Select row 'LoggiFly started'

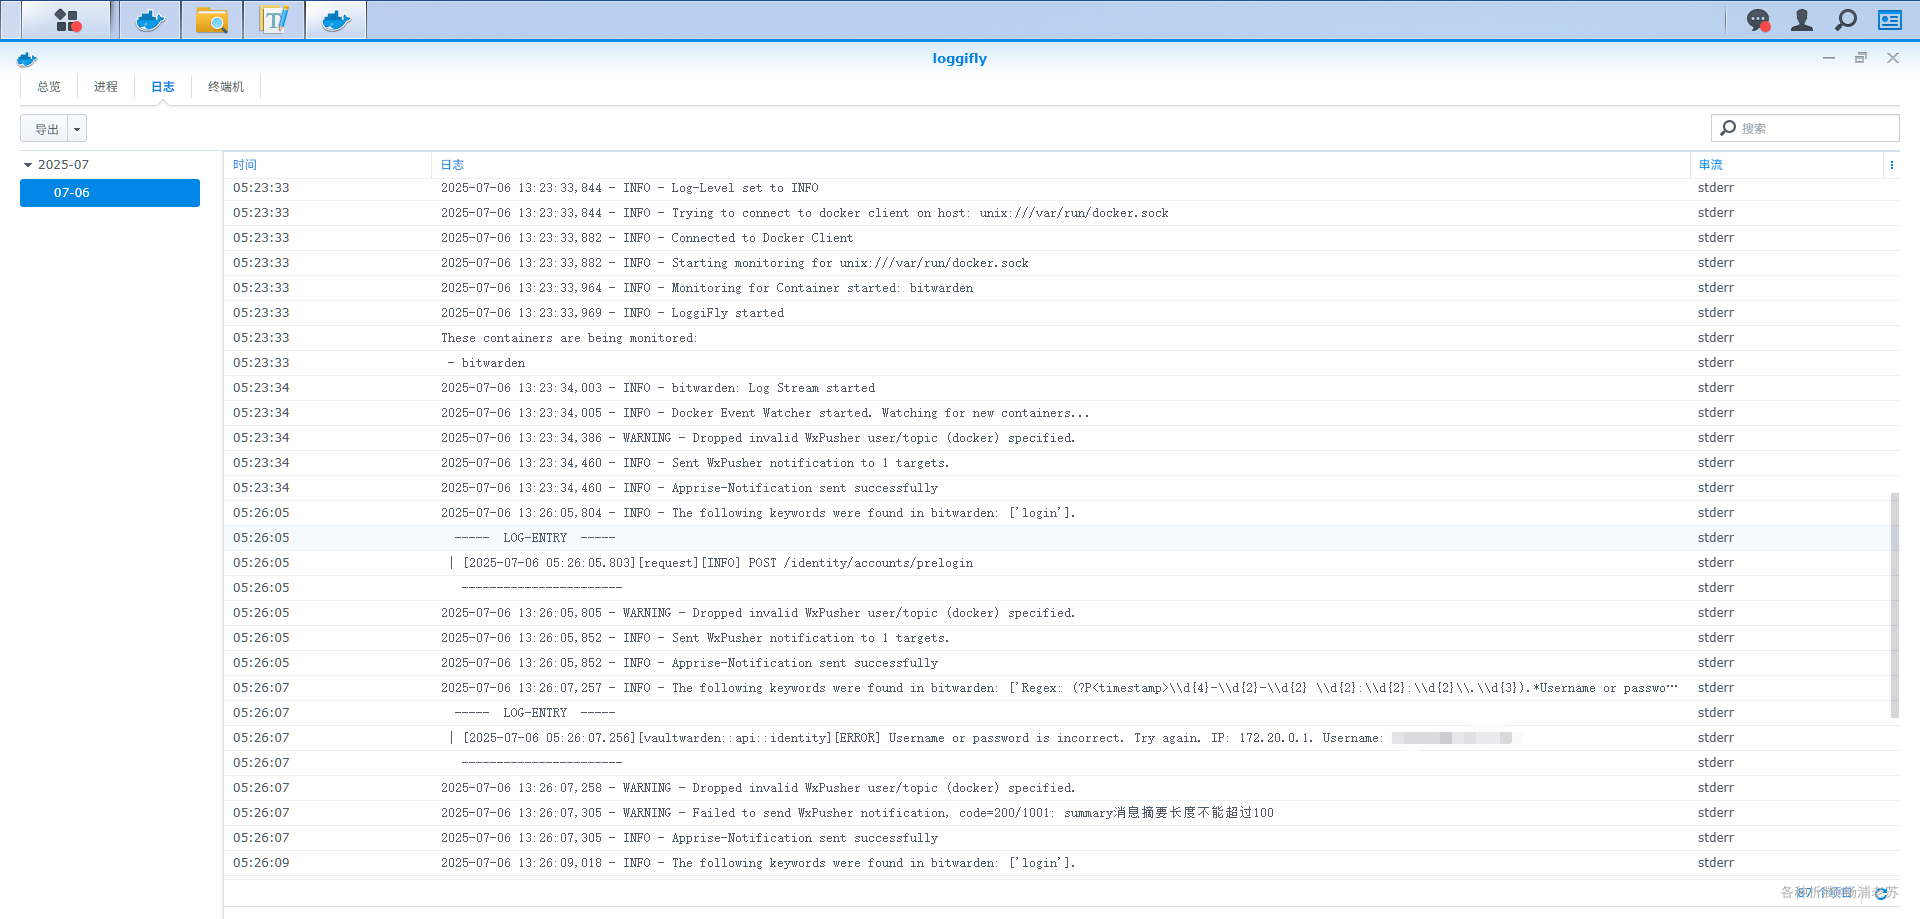tap(1061, 313)
